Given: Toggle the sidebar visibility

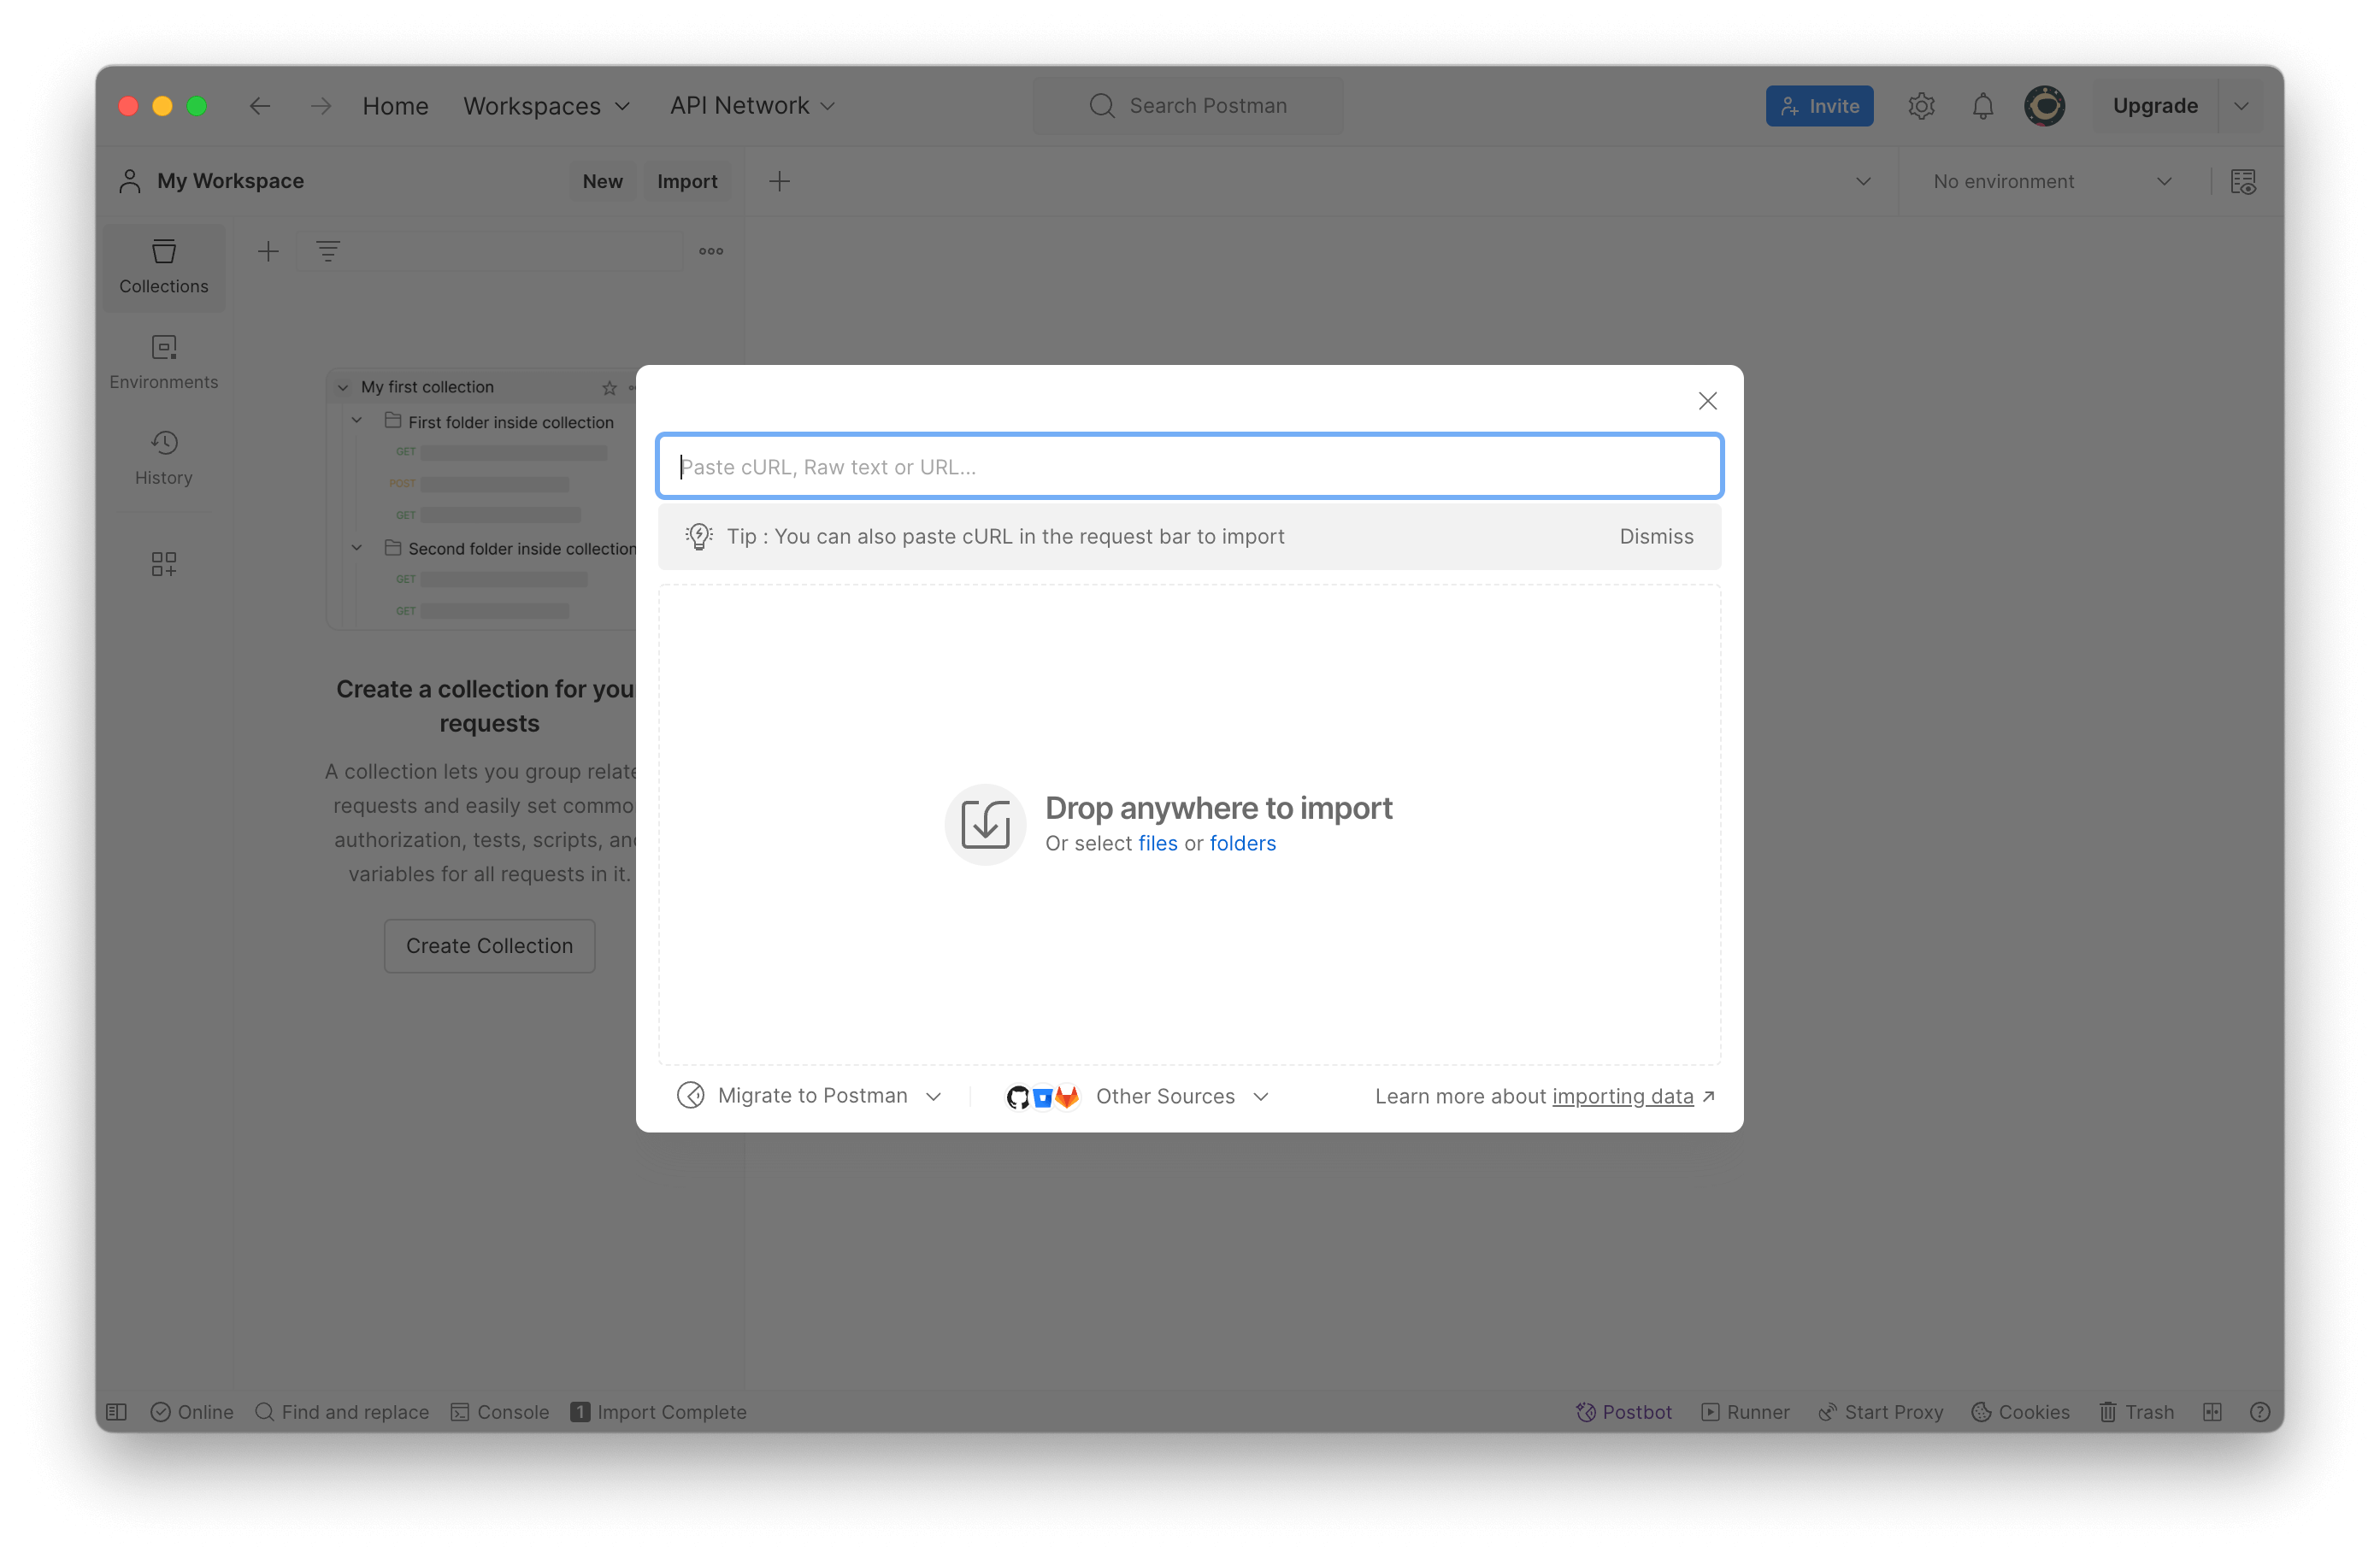Looking at the screenshot, I should point(117,1411).
